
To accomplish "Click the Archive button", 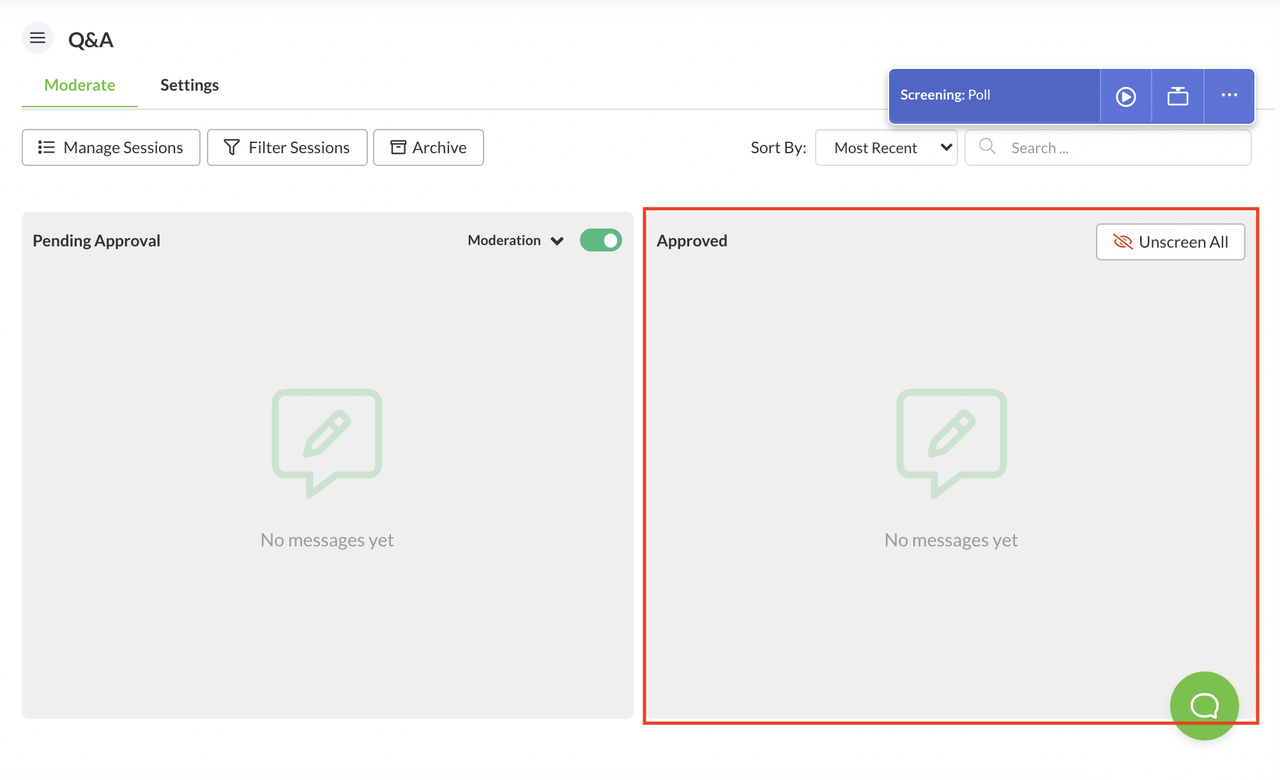I will coord(428,147).
